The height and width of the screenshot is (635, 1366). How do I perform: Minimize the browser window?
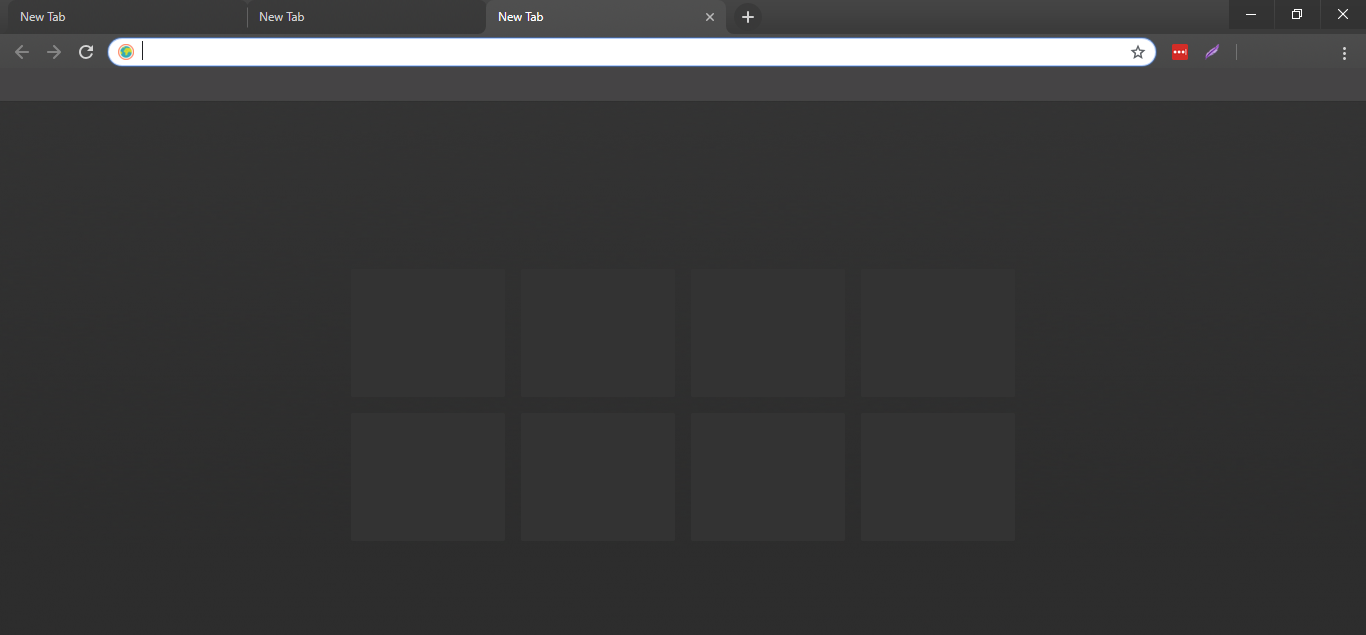1251,14
